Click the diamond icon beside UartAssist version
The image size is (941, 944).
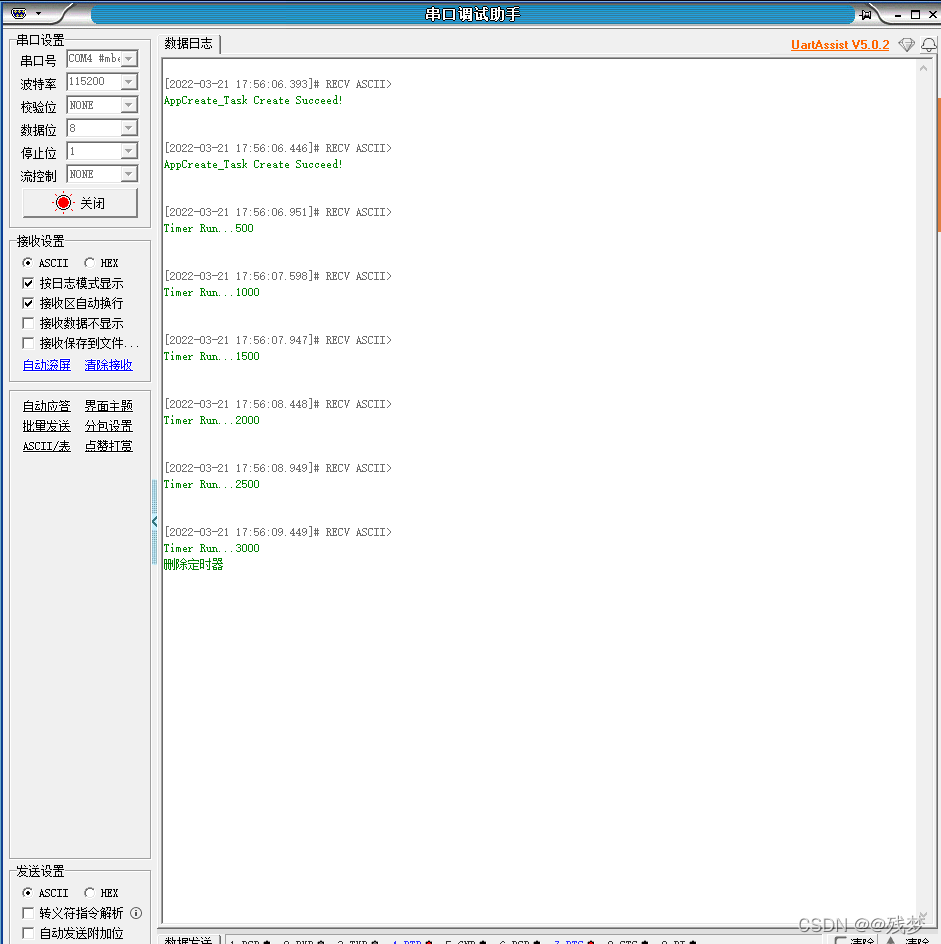tap(906, 45)
